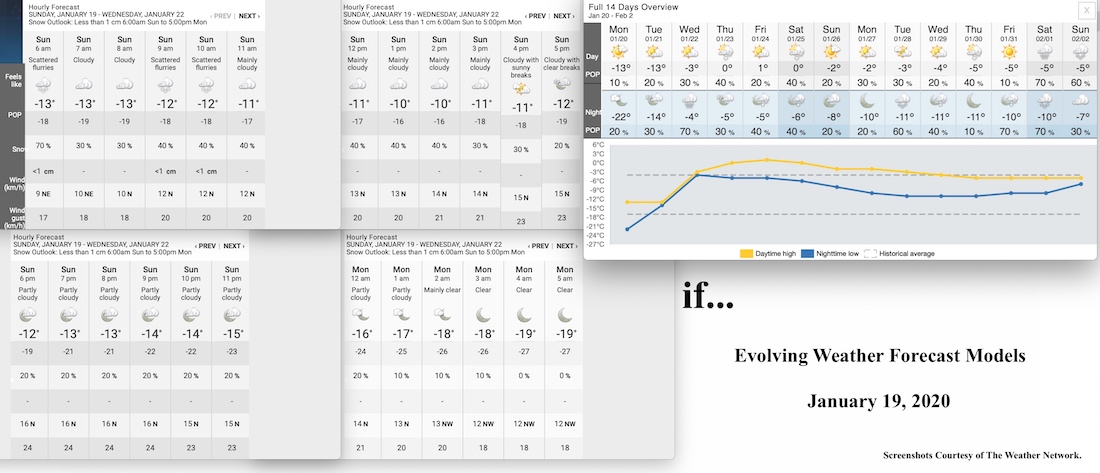
Task: Select the Thu 01/23 column header
Action: tap(725, 33)
